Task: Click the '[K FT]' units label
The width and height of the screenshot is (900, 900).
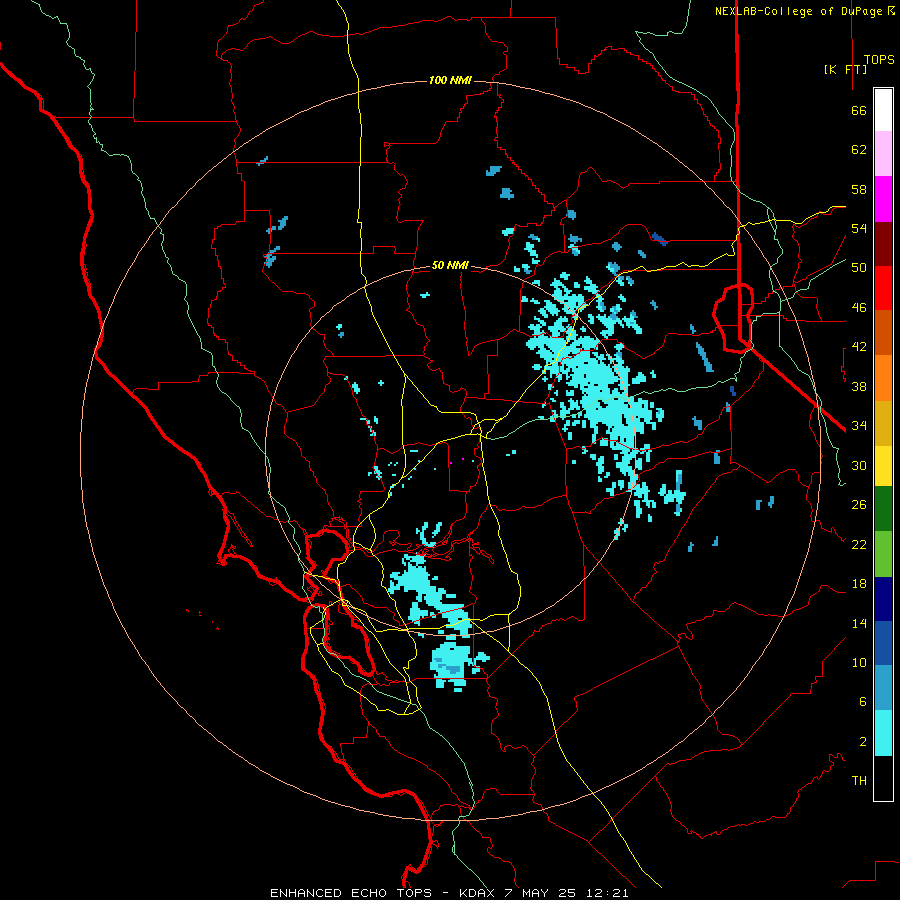Action: click(x=845, y=69)
